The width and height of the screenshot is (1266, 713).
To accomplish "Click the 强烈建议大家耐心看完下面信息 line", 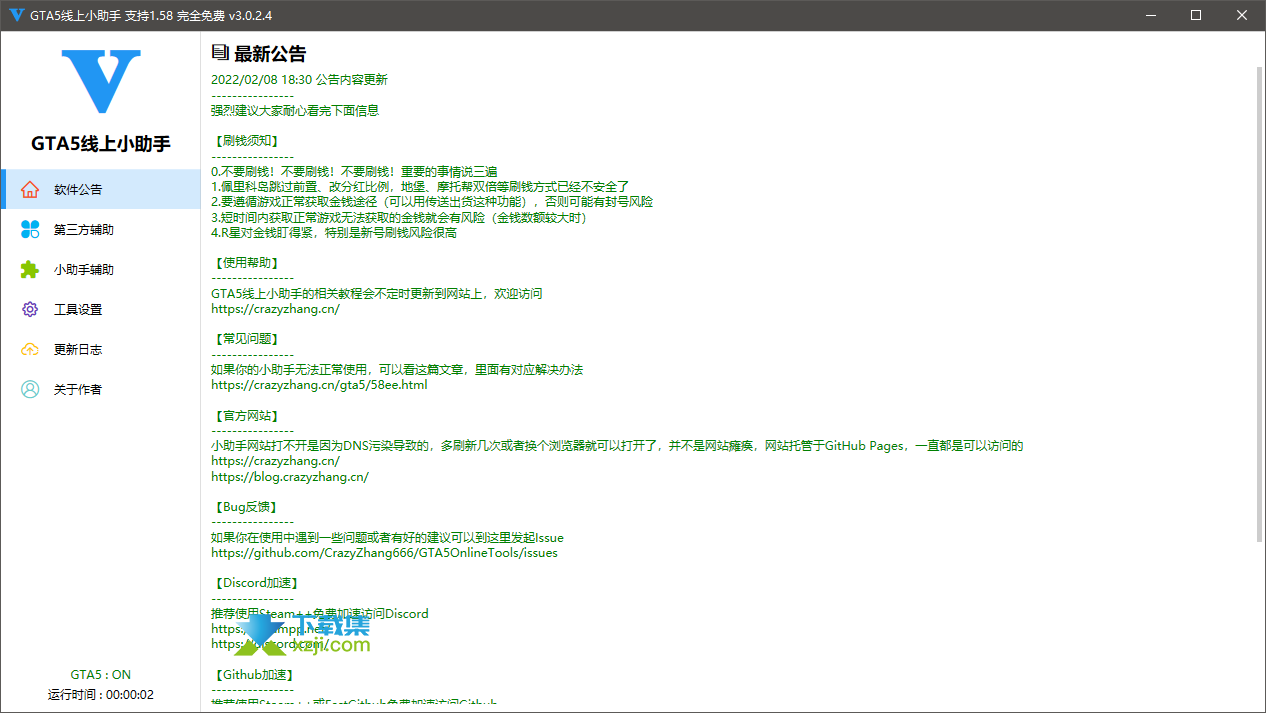I will click(x=295, y=111).
